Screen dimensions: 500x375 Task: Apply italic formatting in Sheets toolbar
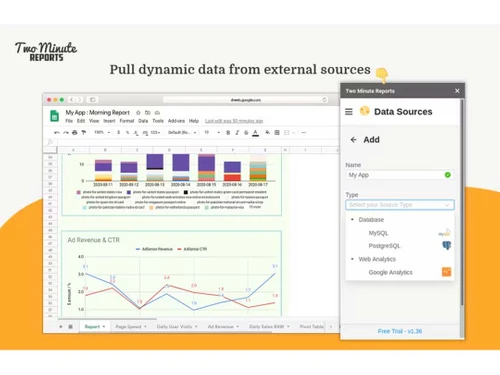[237, 133]
